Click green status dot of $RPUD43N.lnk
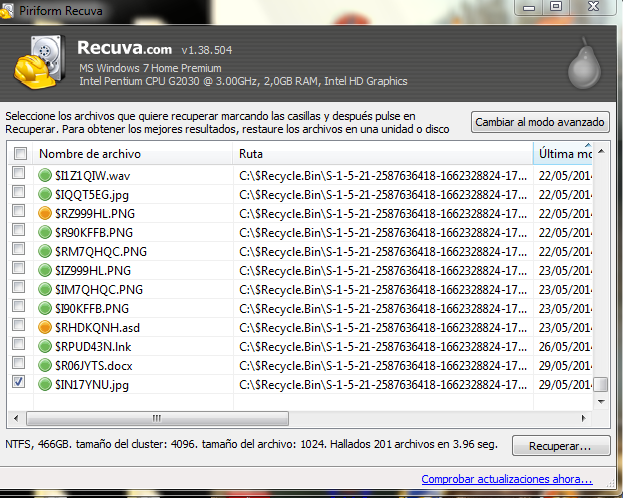This screenshot has width=623, height=498. [x=45, y=347]
